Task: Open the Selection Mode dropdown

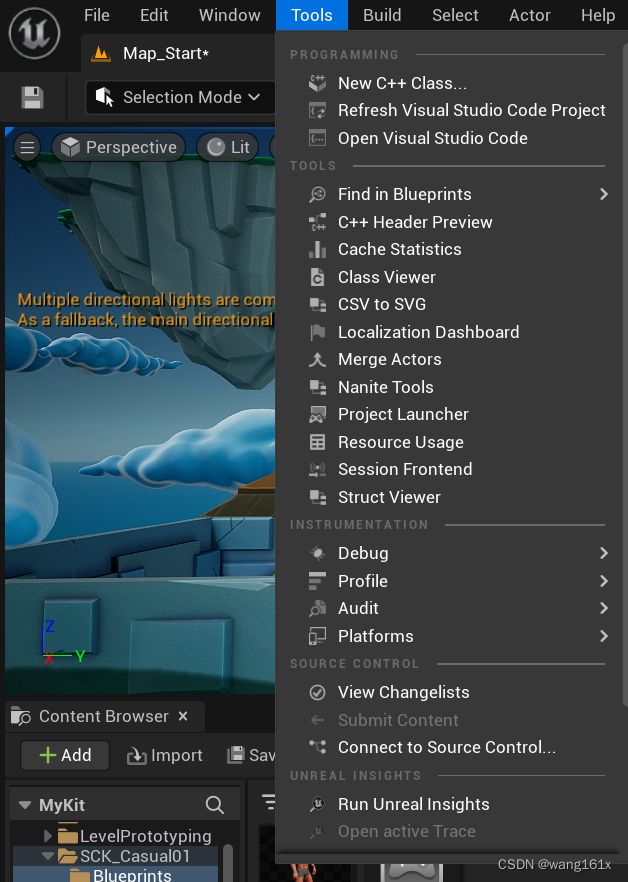Action: [180, 97]
